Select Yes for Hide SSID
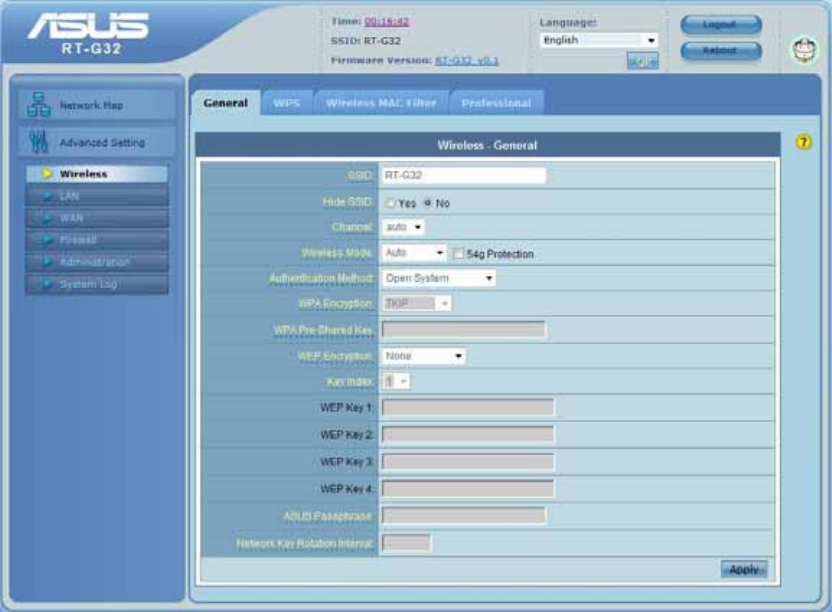Screen dimensions: 832x612 (391, 203)
